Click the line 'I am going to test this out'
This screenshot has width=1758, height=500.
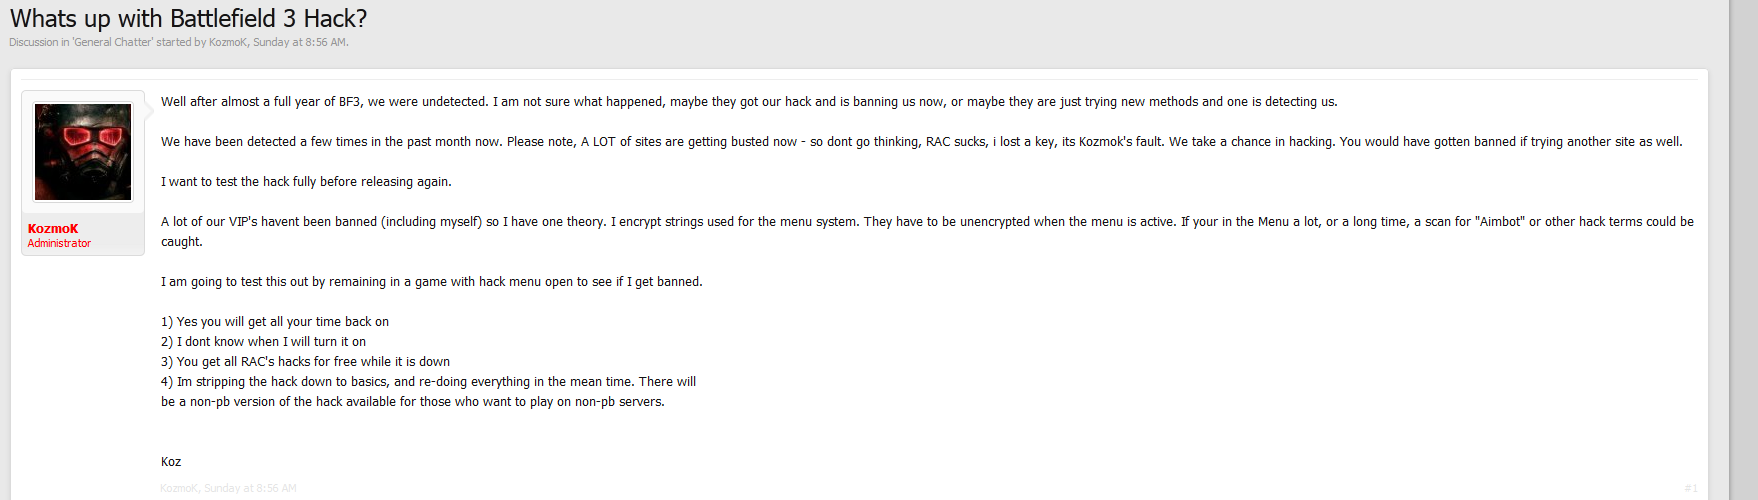pos(431,282)
